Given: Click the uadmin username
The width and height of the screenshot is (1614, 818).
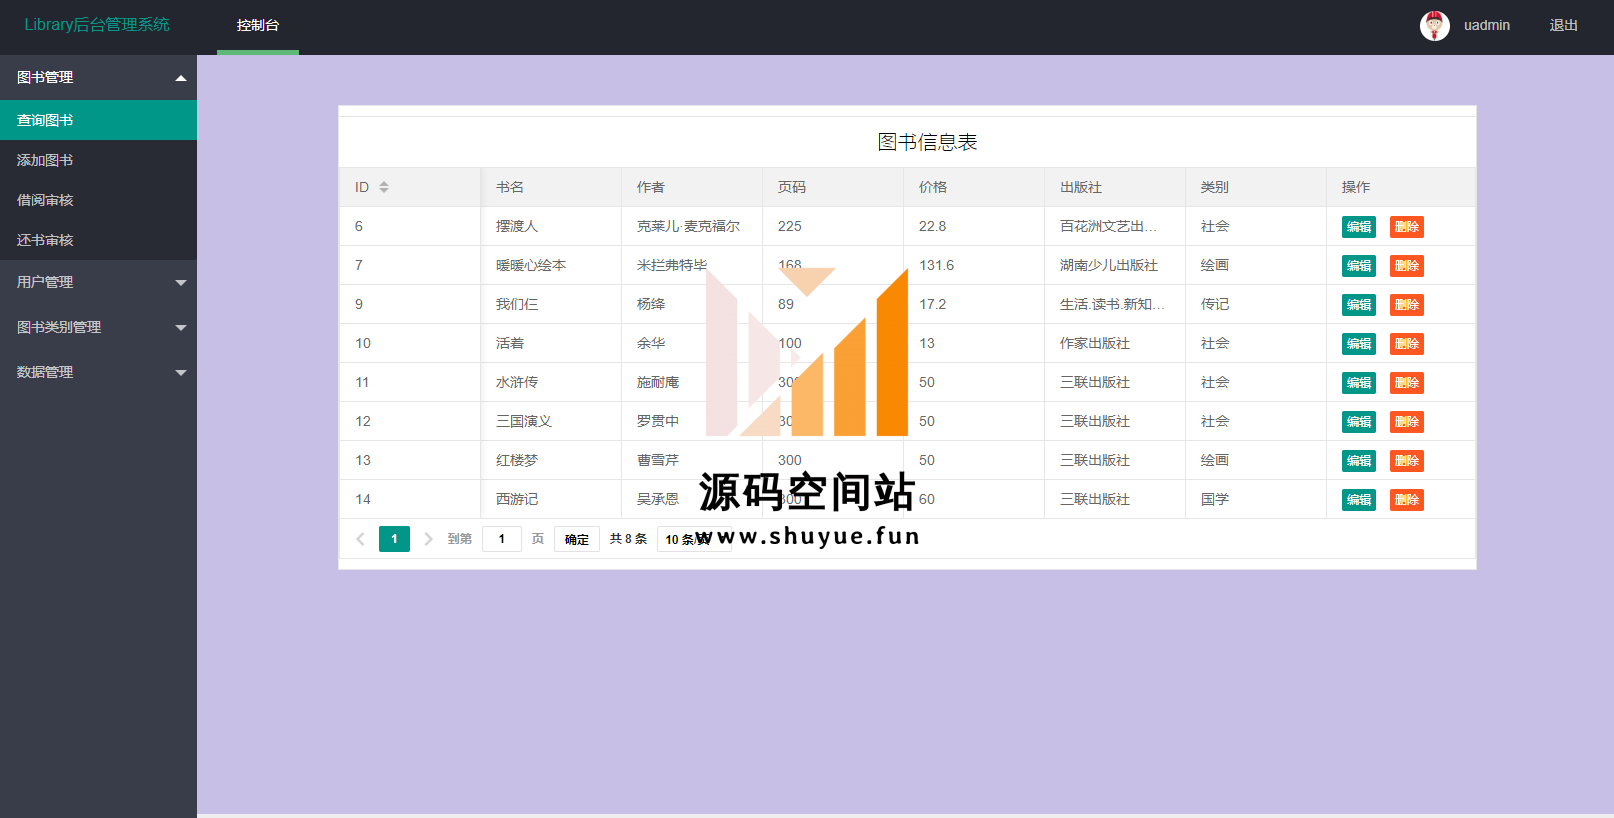Looking at the screenshot, I should pyautogui.click(x=1487, y=26).
